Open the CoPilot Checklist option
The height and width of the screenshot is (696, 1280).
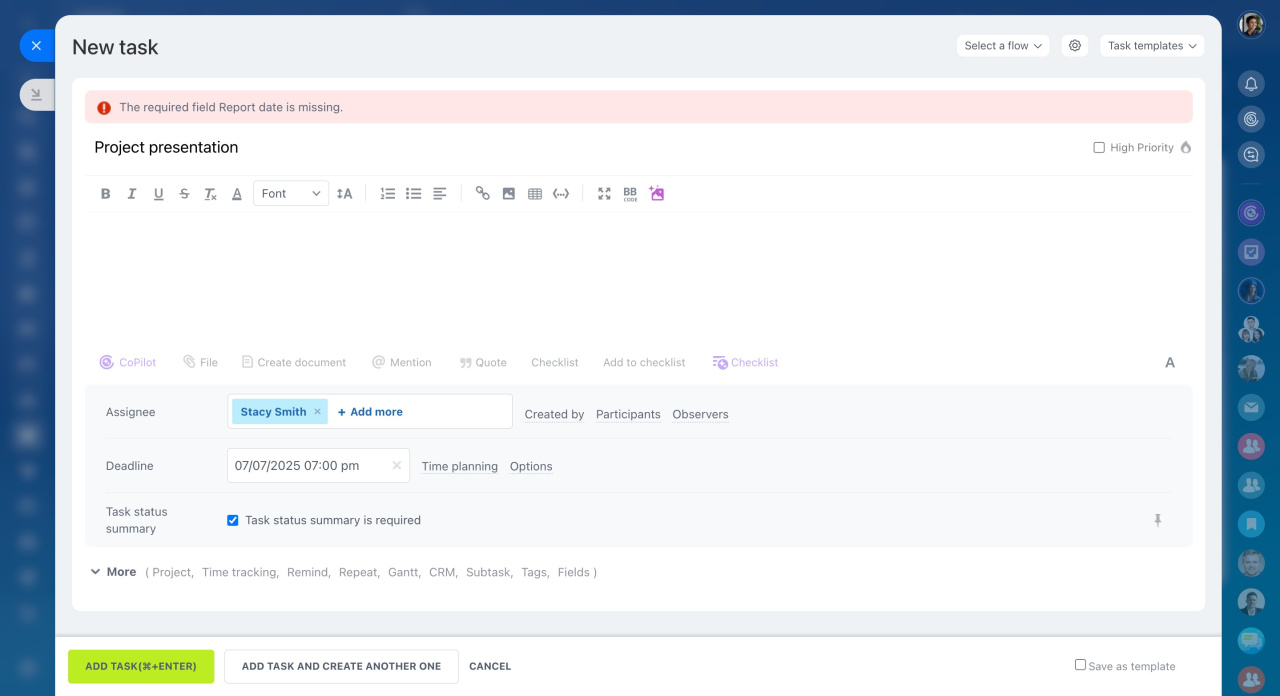[x=745, y=362]
